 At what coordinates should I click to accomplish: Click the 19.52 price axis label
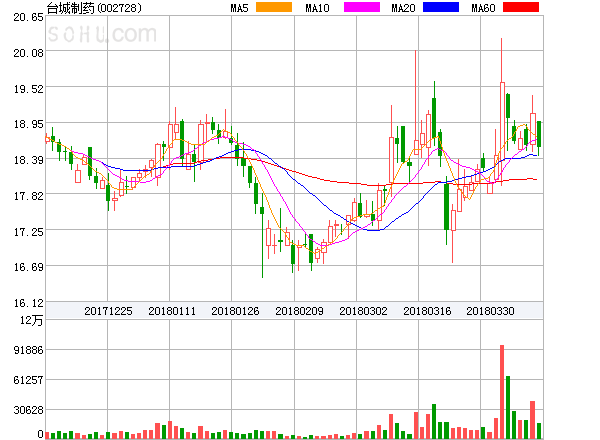(28, 89)
